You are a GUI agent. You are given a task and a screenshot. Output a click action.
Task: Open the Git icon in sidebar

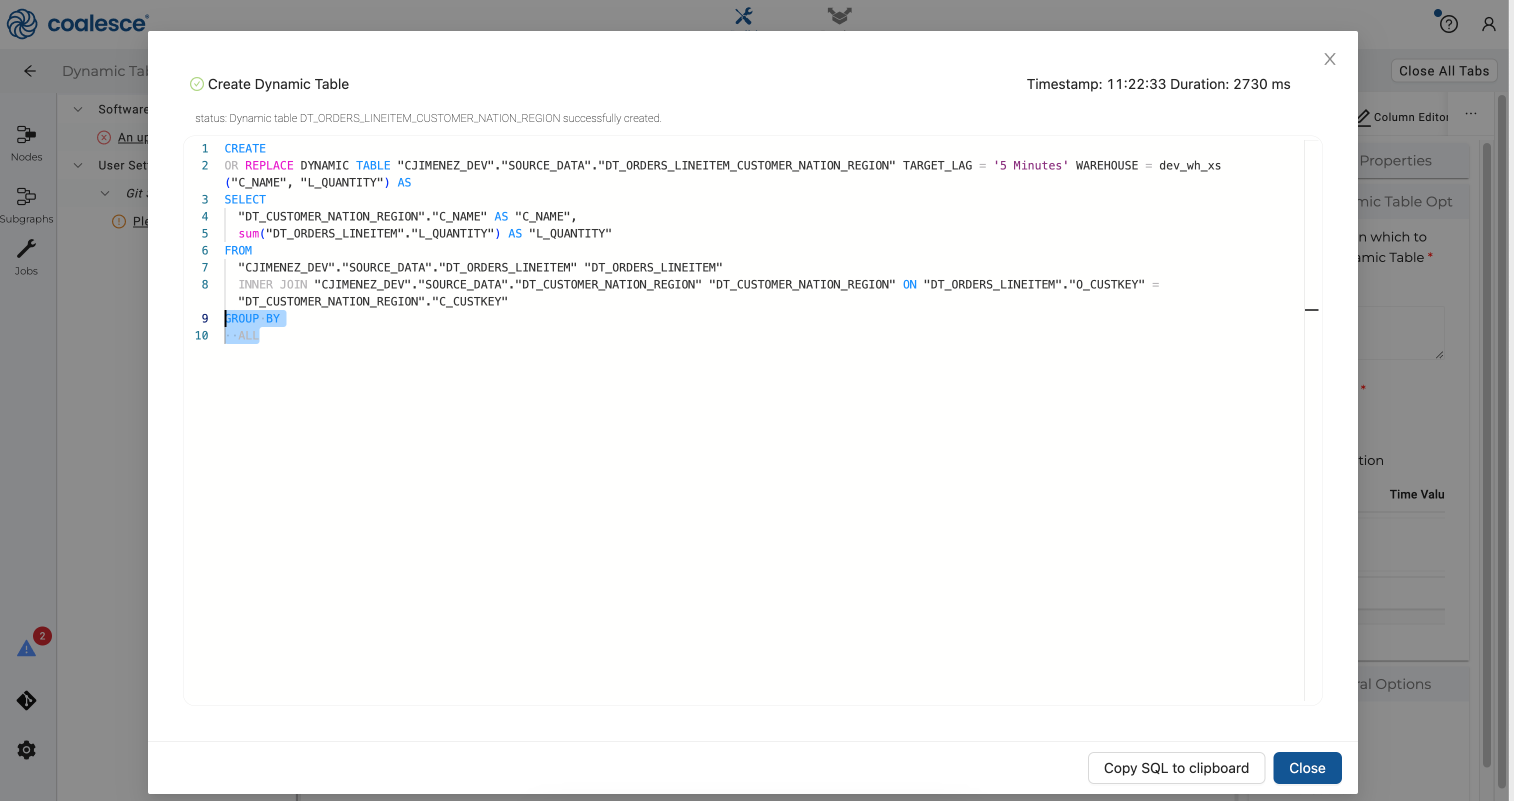[x=27, y=700]
